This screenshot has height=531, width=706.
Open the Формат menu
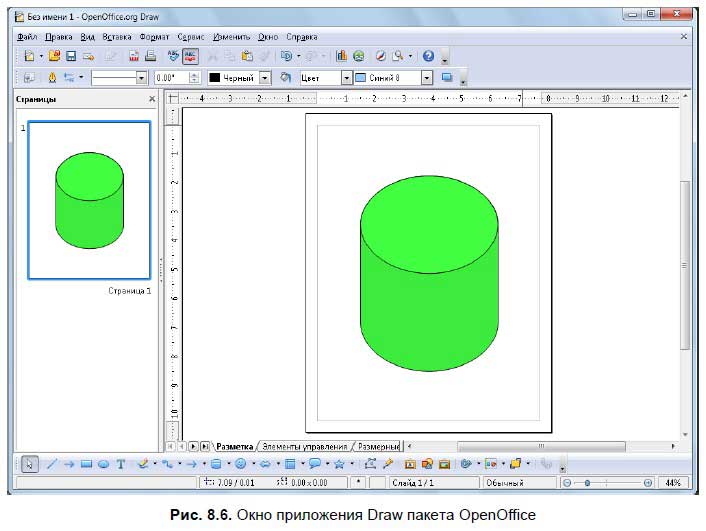click(154, 36)
